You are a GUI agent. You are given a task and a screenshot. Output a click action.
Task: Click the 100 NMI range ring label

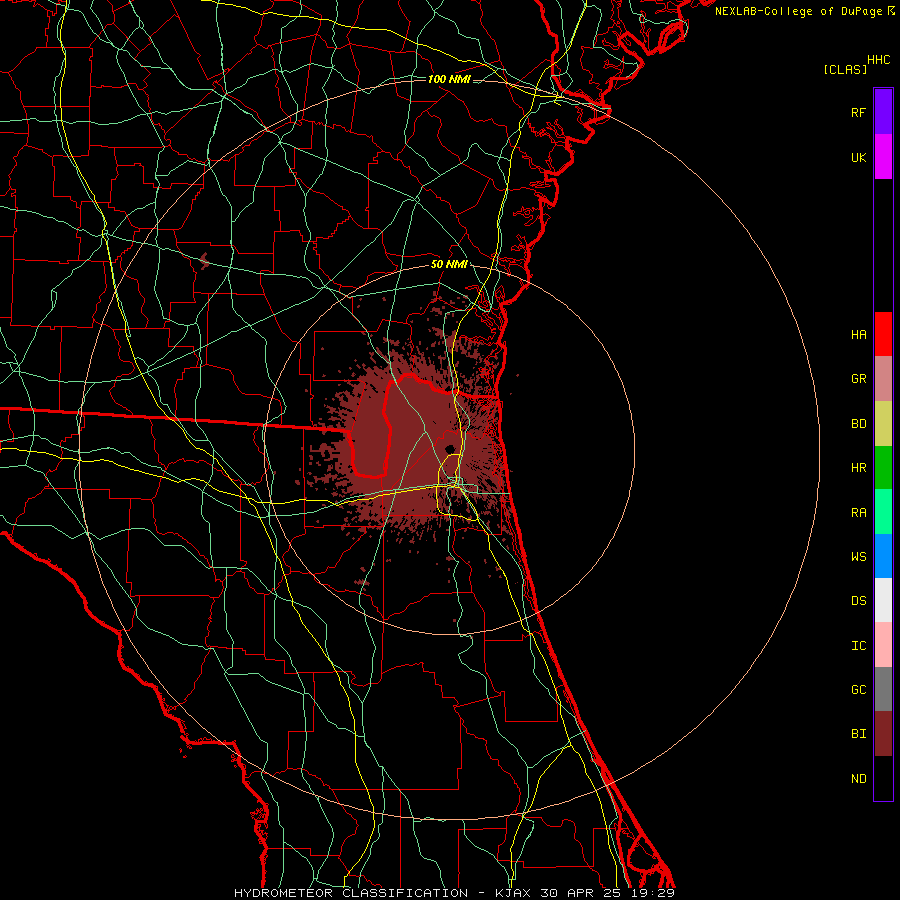tap(449, 79)
